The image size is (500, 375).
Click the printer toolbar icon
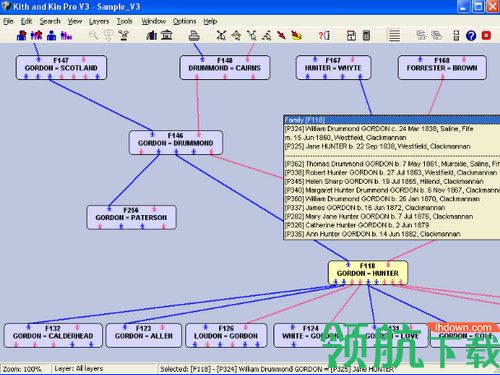pos(194,35)
